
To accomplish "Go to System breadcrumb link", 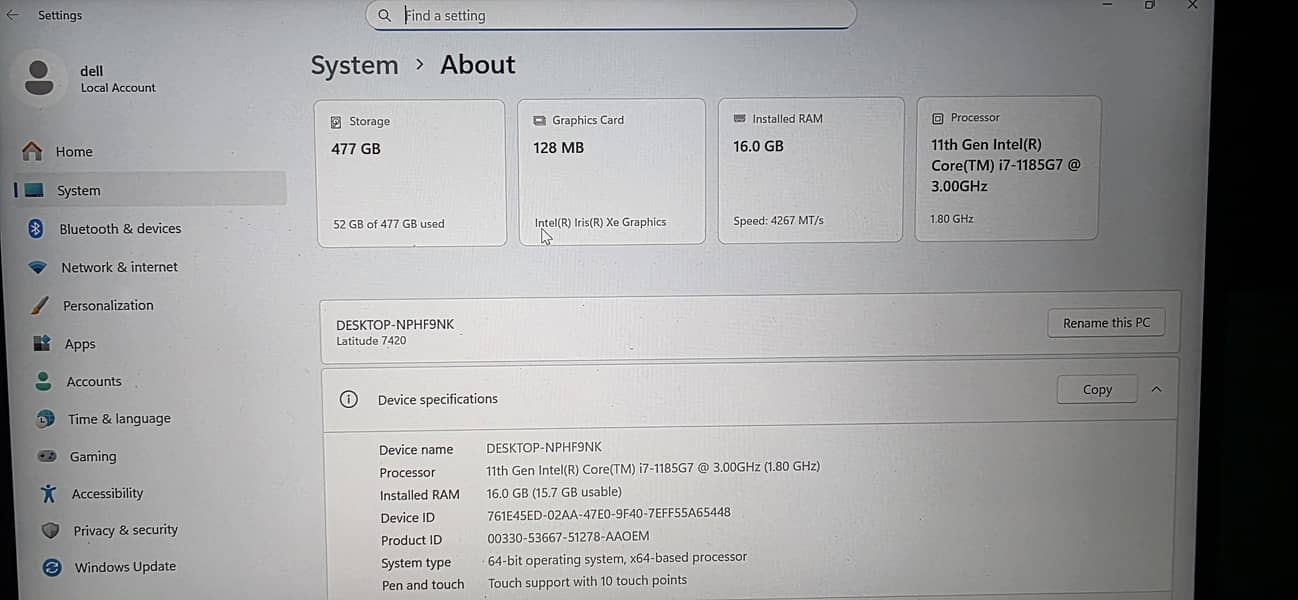I will tap(354, 65).
